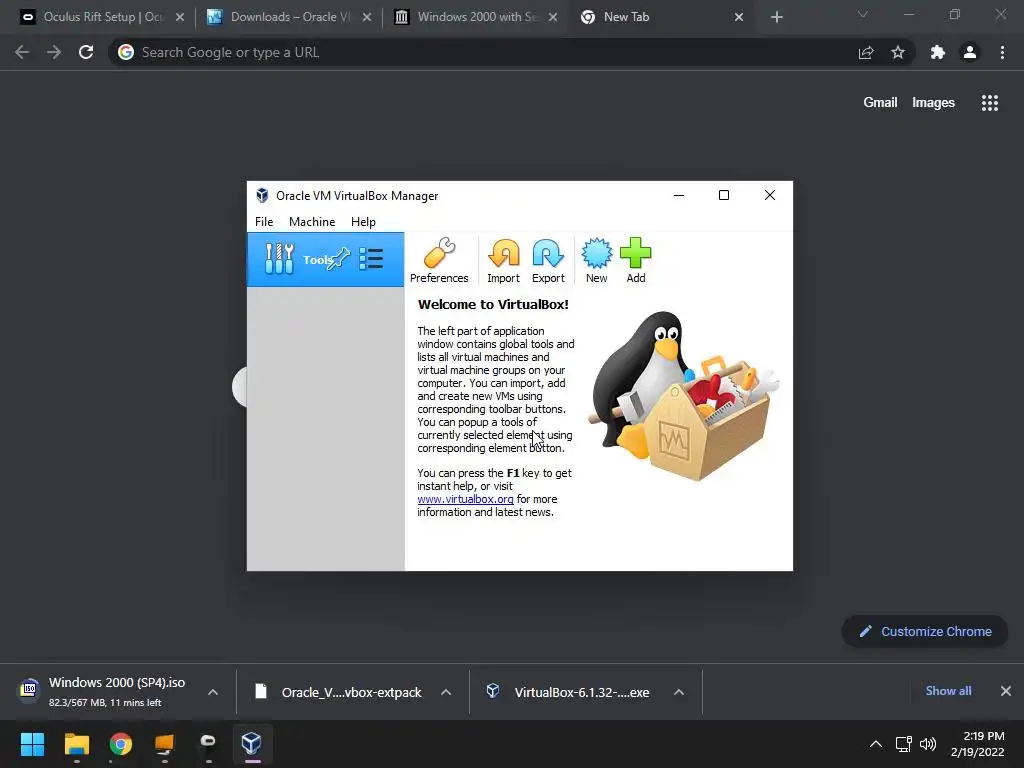Open the Machine menu

pyautogui.click(x=312, y=221)
